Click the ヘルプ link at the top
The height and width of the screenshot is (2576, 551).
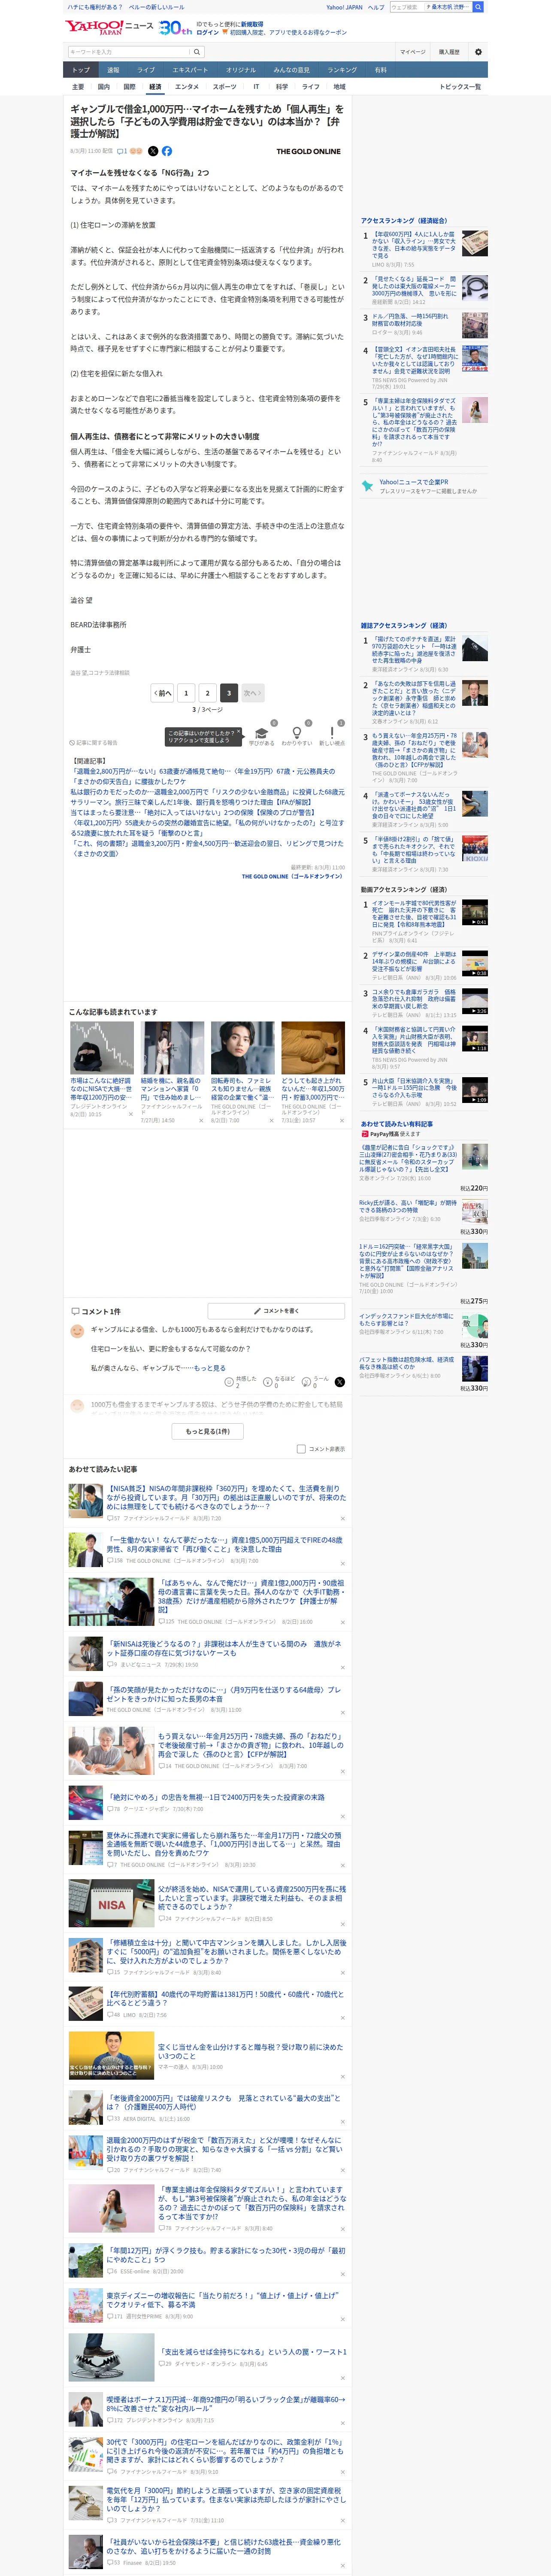(x=376, y=7)
